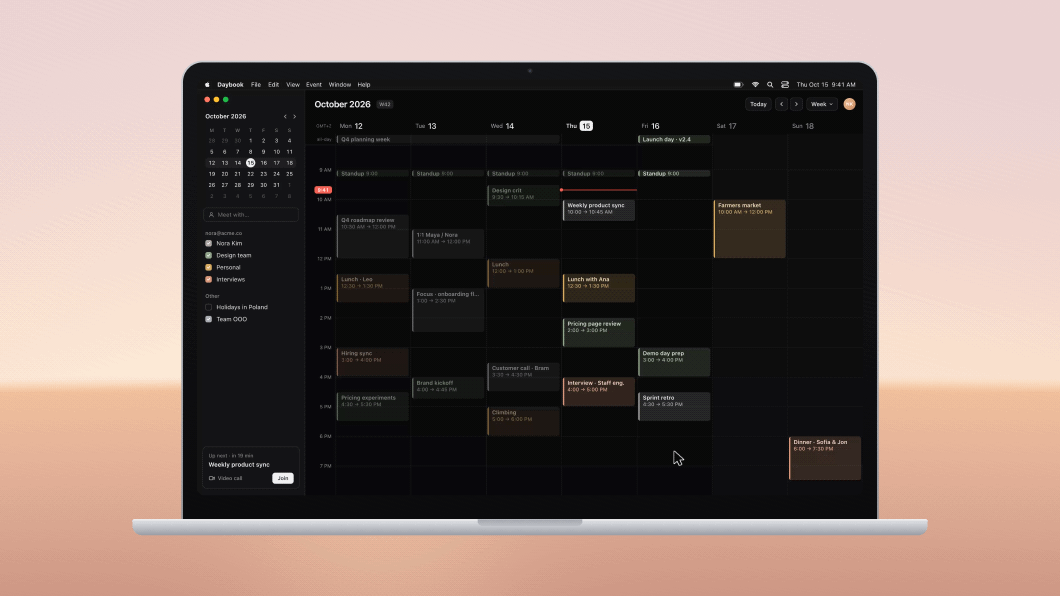Click the red 9:41 current time badge
Screen dimensions: 1060x596
[323, 190]
